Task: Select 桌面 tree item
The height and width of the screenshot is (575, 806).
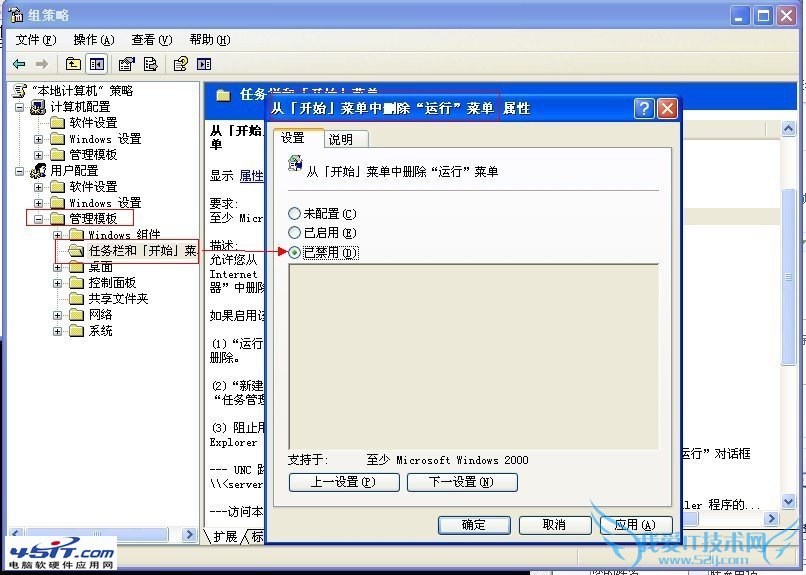Action: pyautogui.click(x=100, y=267)
